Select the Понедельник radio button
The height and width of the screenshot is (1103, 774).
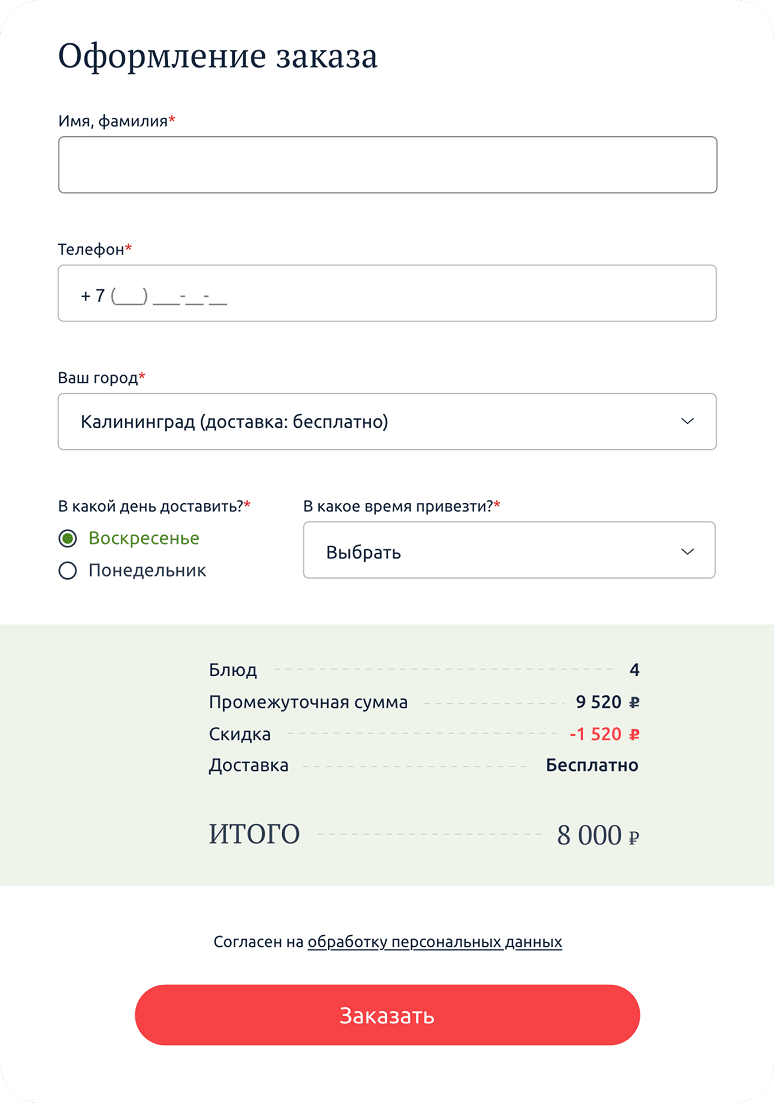[68, 571]
